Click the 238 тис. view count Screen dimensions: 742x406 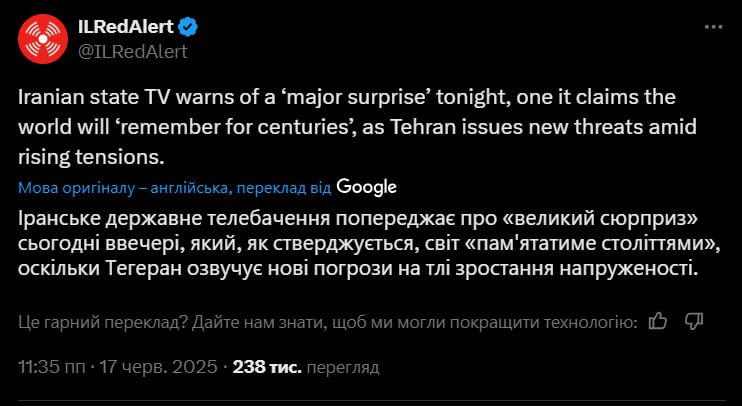coord(267,367)
